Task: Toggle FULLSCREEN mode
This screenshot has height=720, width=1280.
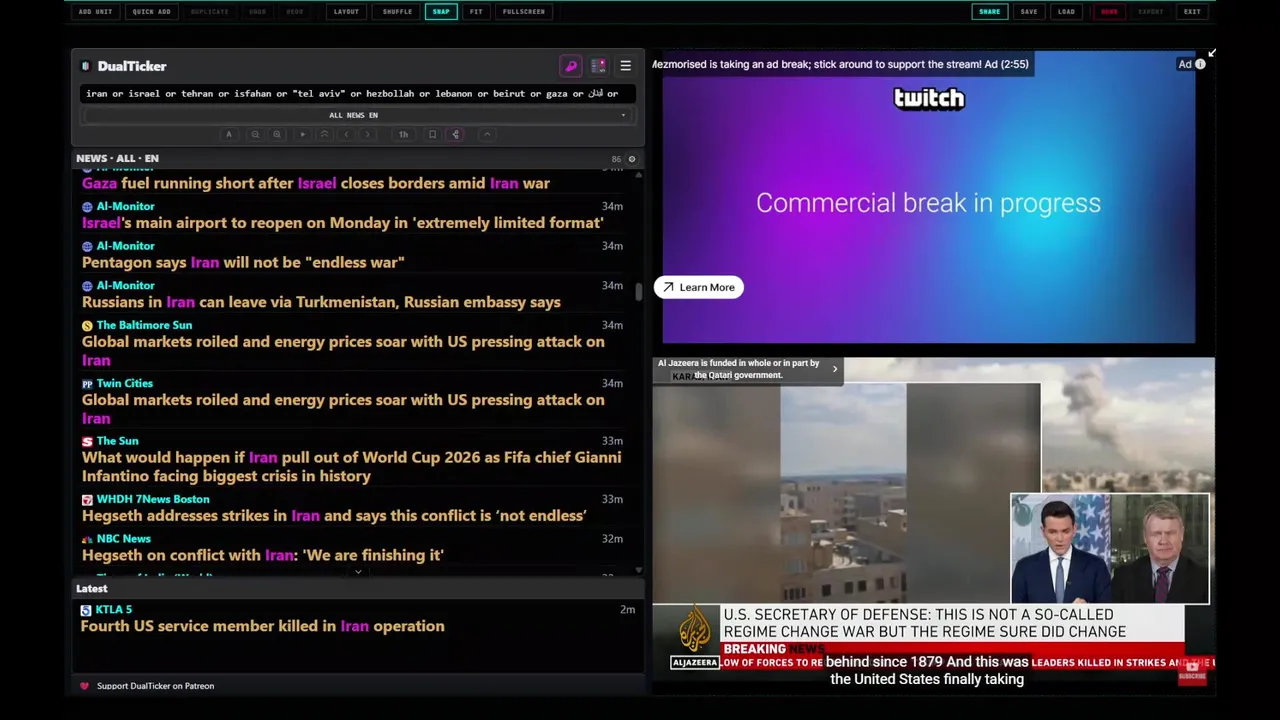Action: click(524, 12)
